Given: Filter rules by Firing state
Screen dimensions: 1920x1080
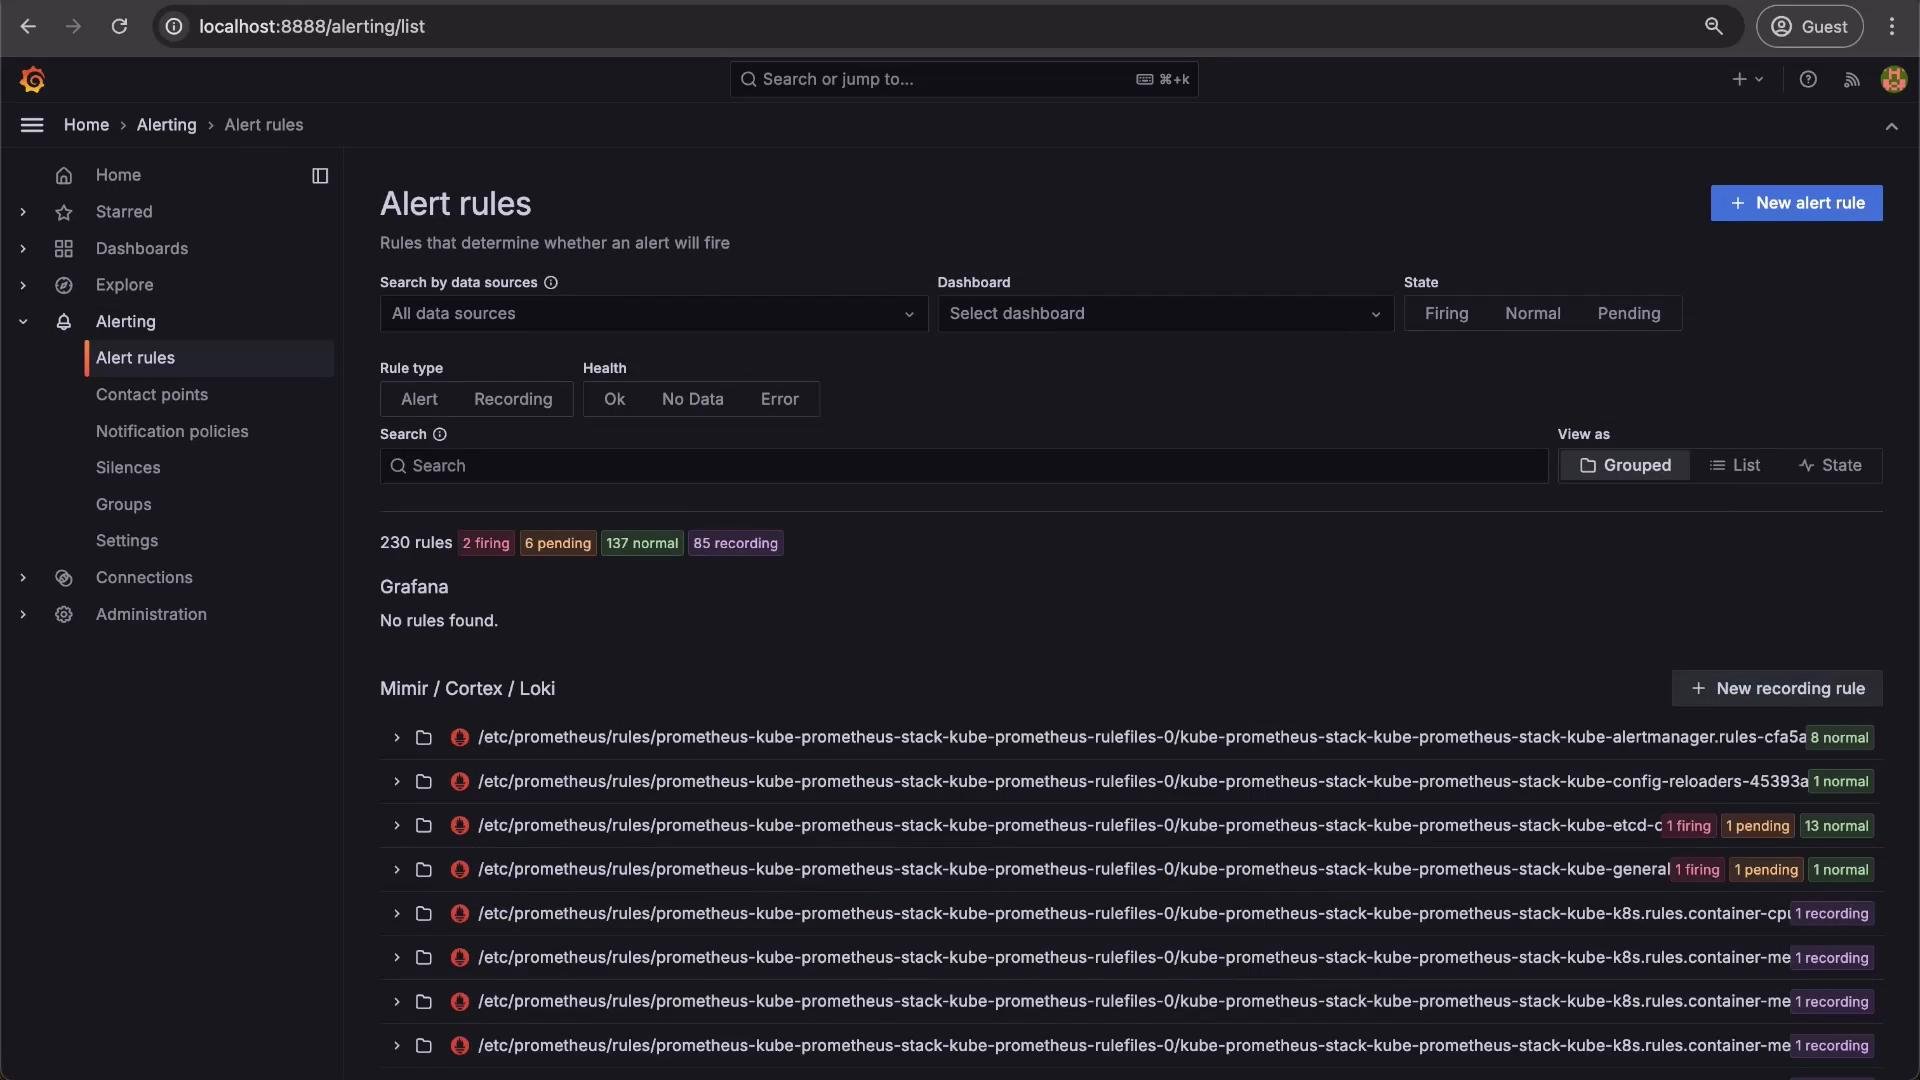Looking at the screenshot, I should coord(1446,313).
